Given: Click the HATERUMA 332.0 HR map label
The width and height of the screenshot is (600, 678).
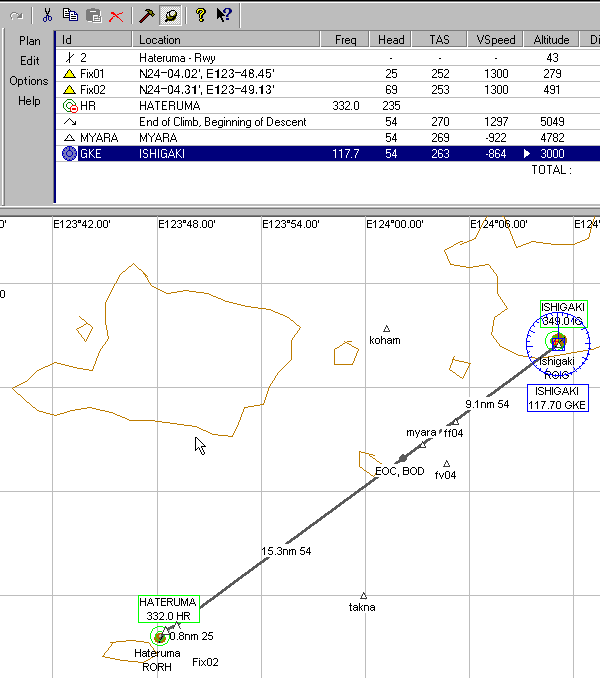Looking at the screenshot, I should (x=169, y=609).
